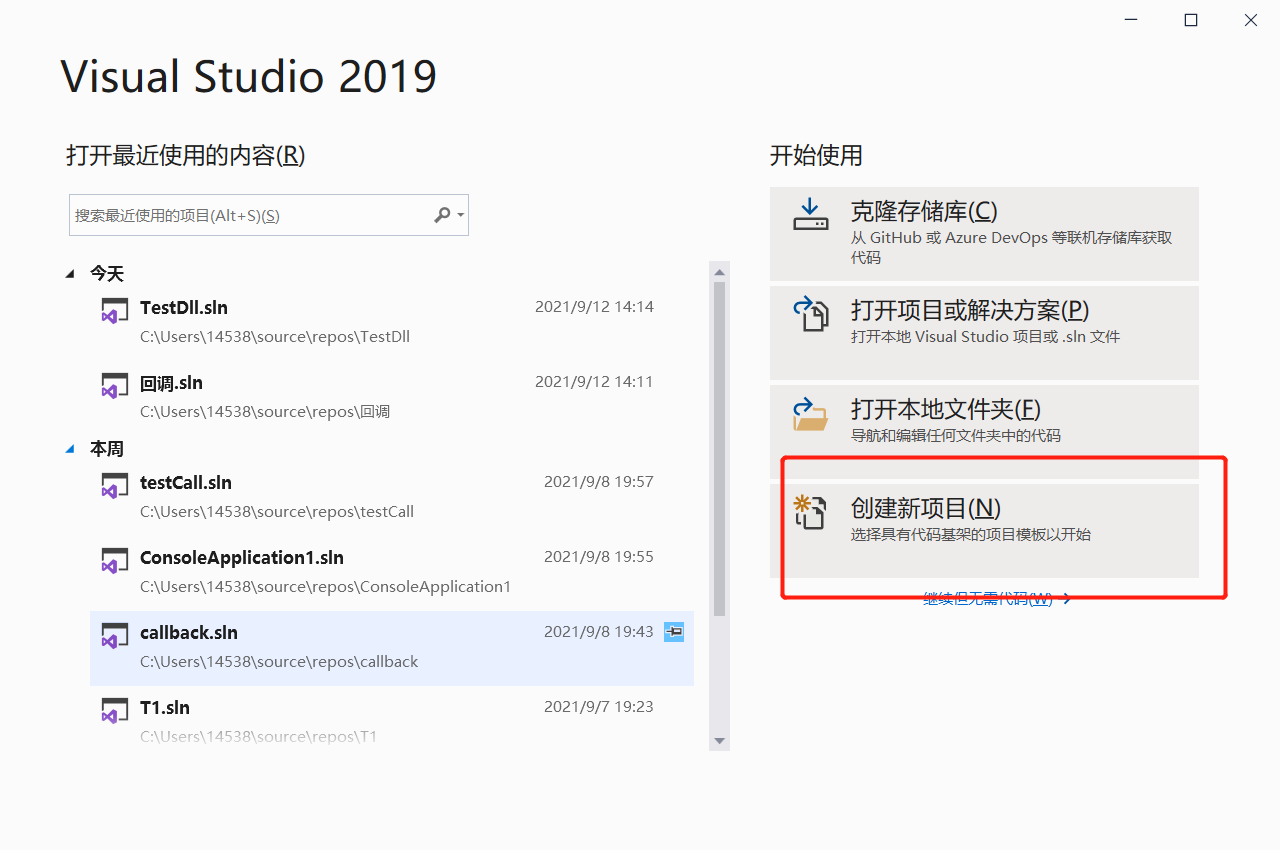Unpin callback.sln using its pin toggle
This screenshot has height=850, width=1280.
(673, 631)
